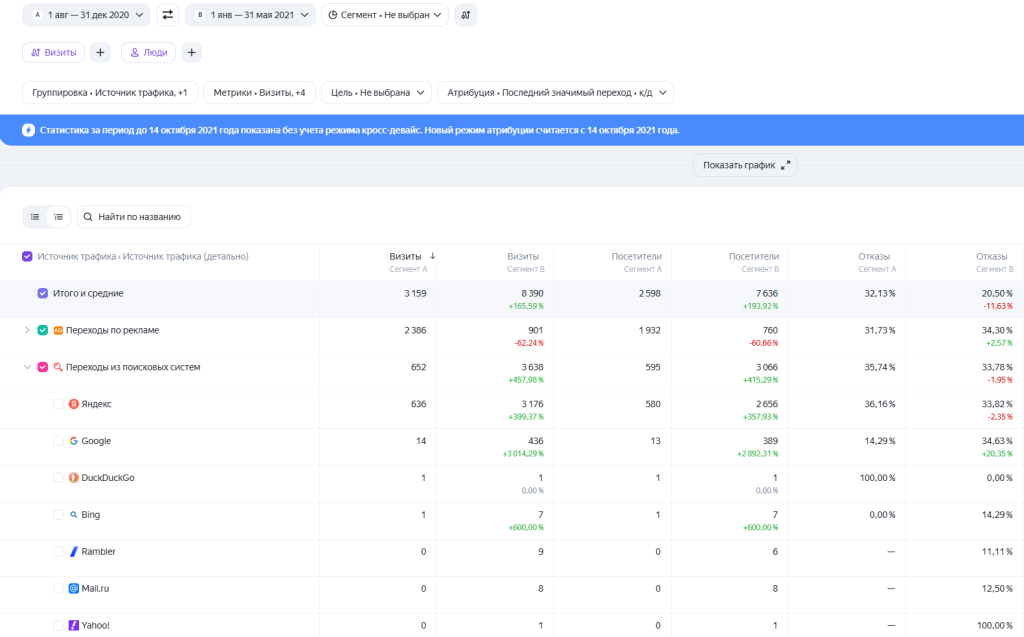
Task: Click Показать график button
Action: pos(745,165)
